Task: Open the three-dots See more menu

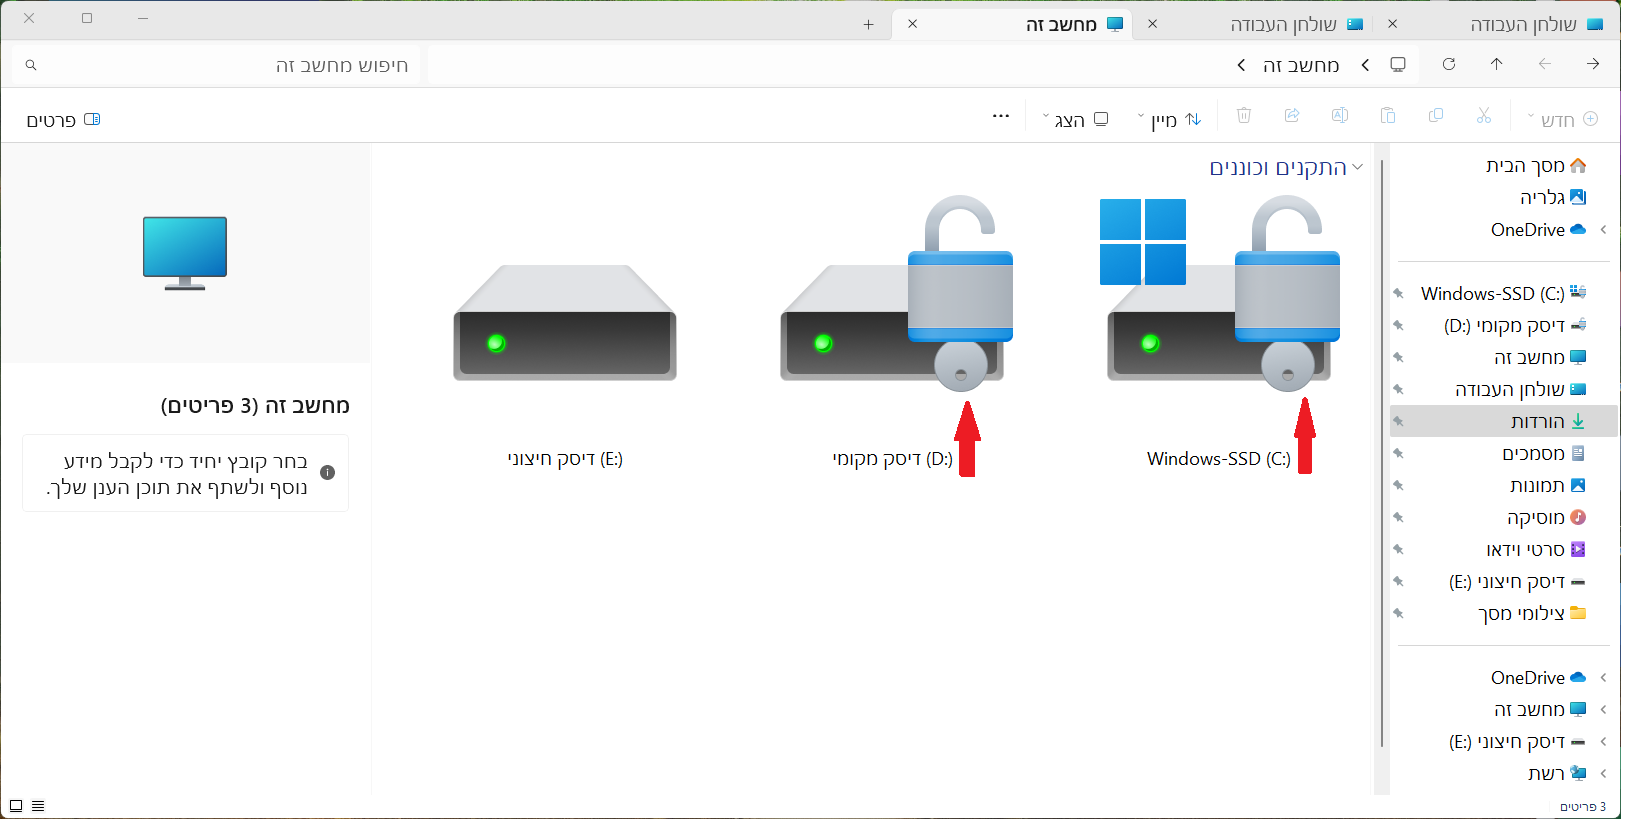Action: (1000, 116)
